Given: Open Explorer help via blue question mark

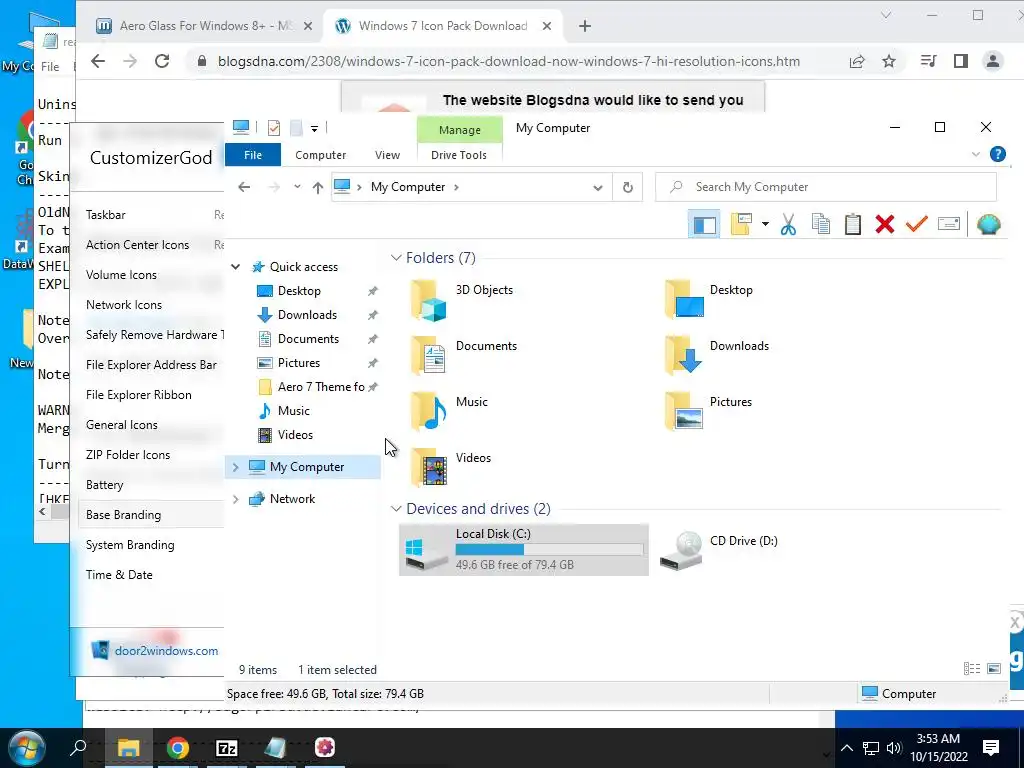Looking at the screenshot, I should point(997,154).
